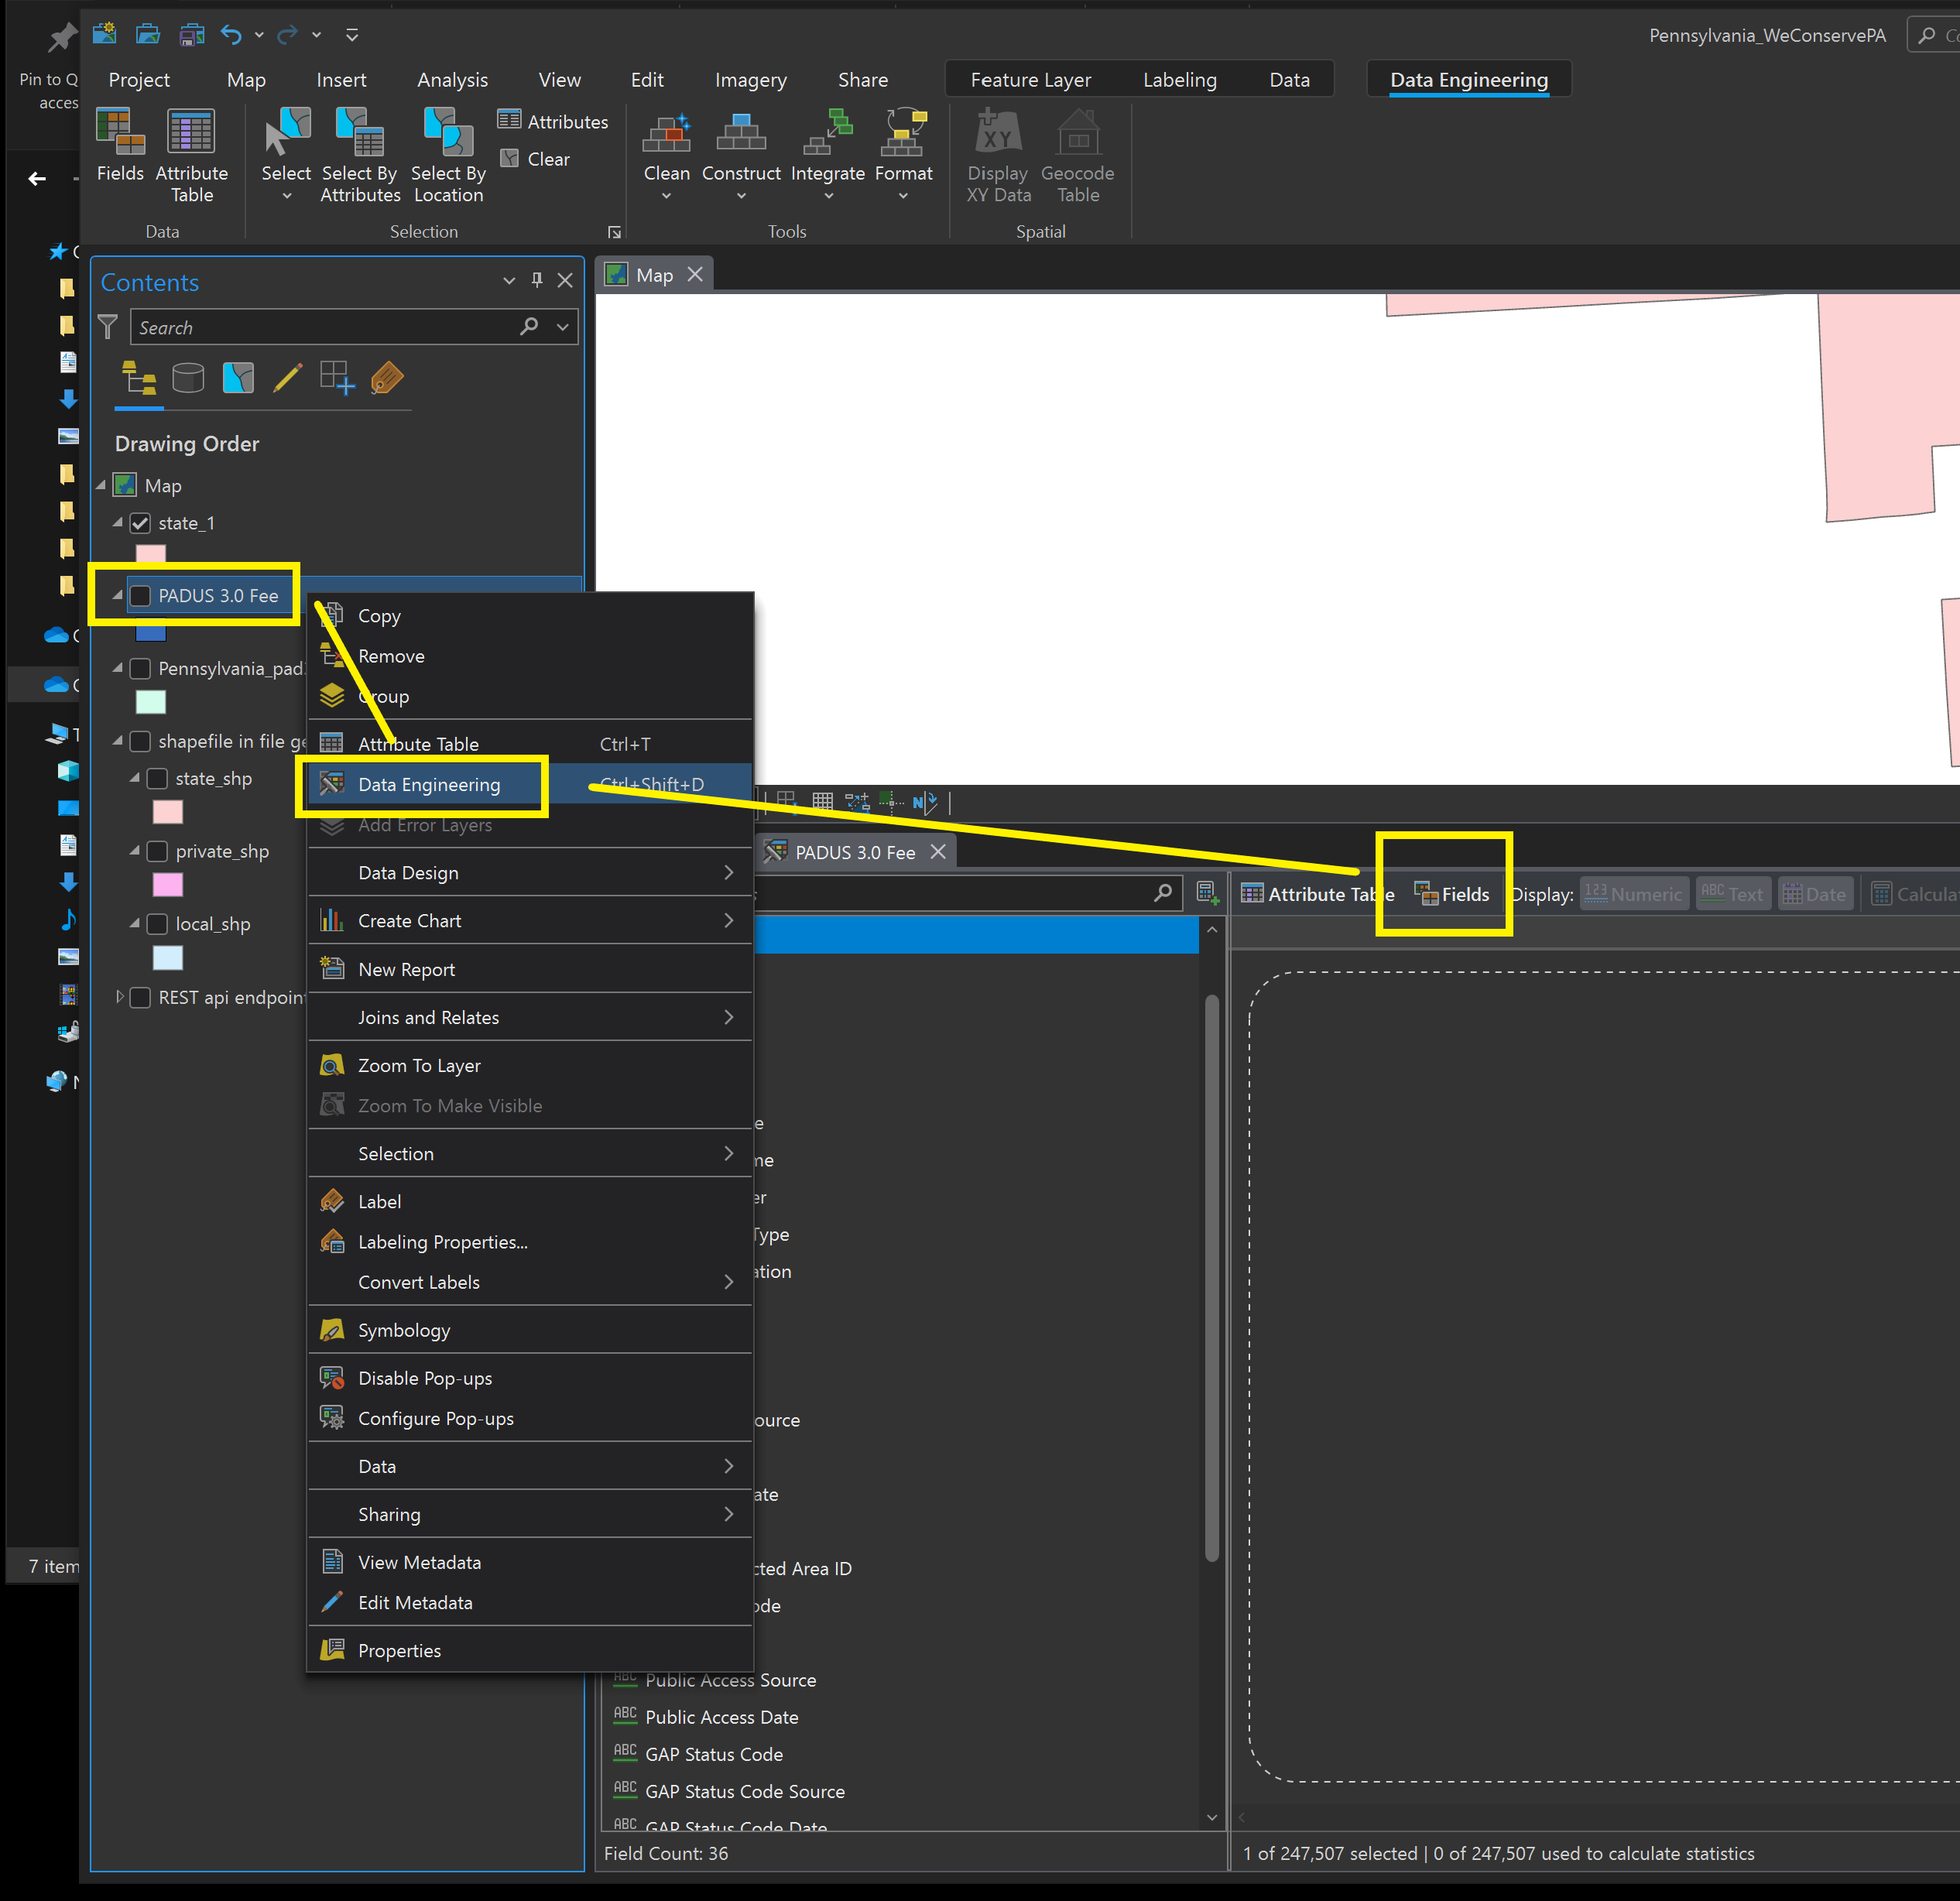Click the List By Labeling icon
The height and width of the screenshot is (1901, 1960).
click(387, 378)
